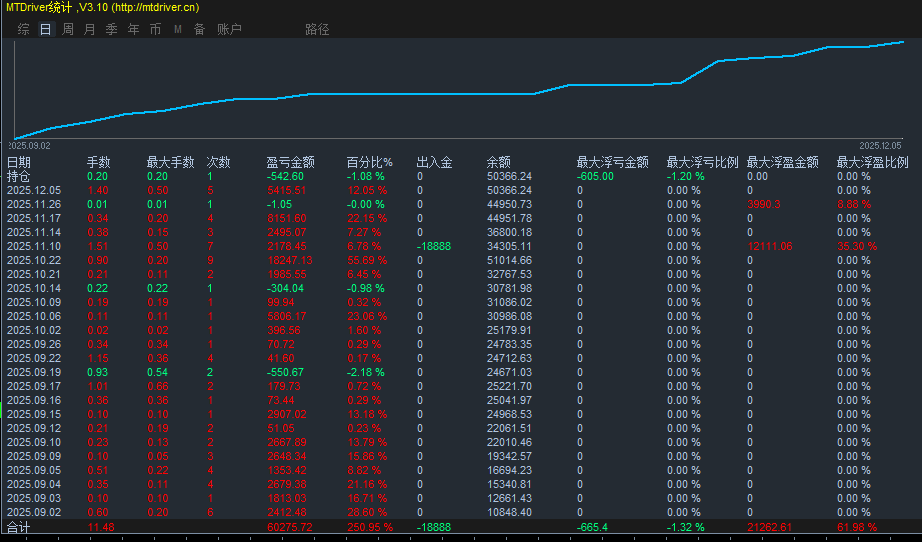Click the 百分比% column header
This screenshot has width=922, height=542.
click(369, 162)
